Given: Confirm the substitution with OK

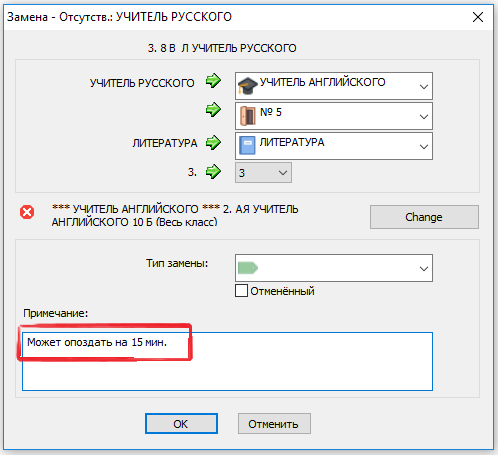Looking at the screenshot, I should (181, 424).
